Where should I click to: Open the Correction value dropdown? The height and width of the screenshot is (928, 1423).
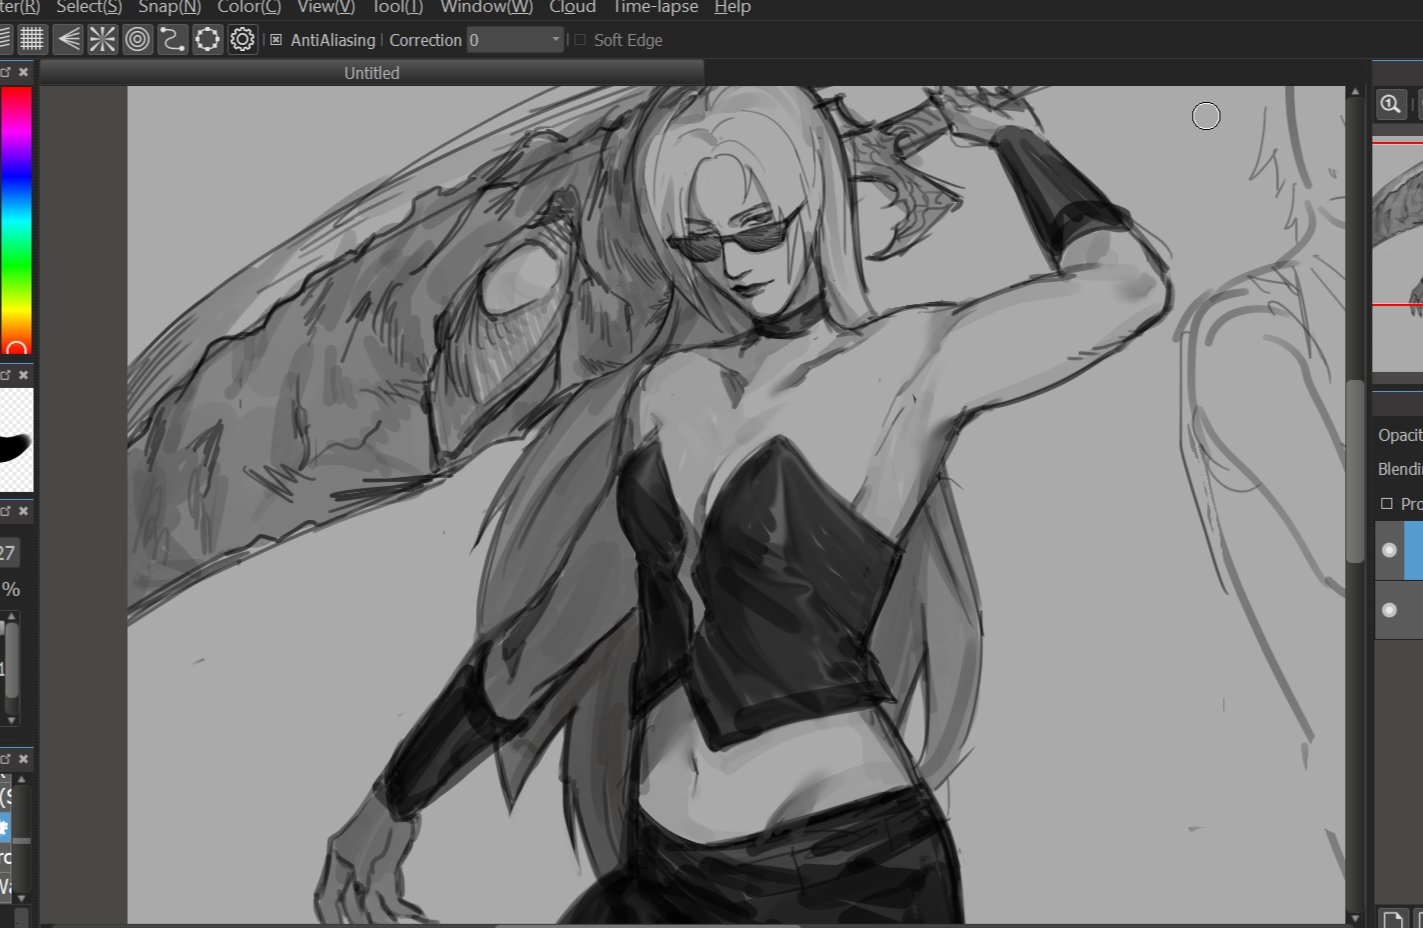556,40
